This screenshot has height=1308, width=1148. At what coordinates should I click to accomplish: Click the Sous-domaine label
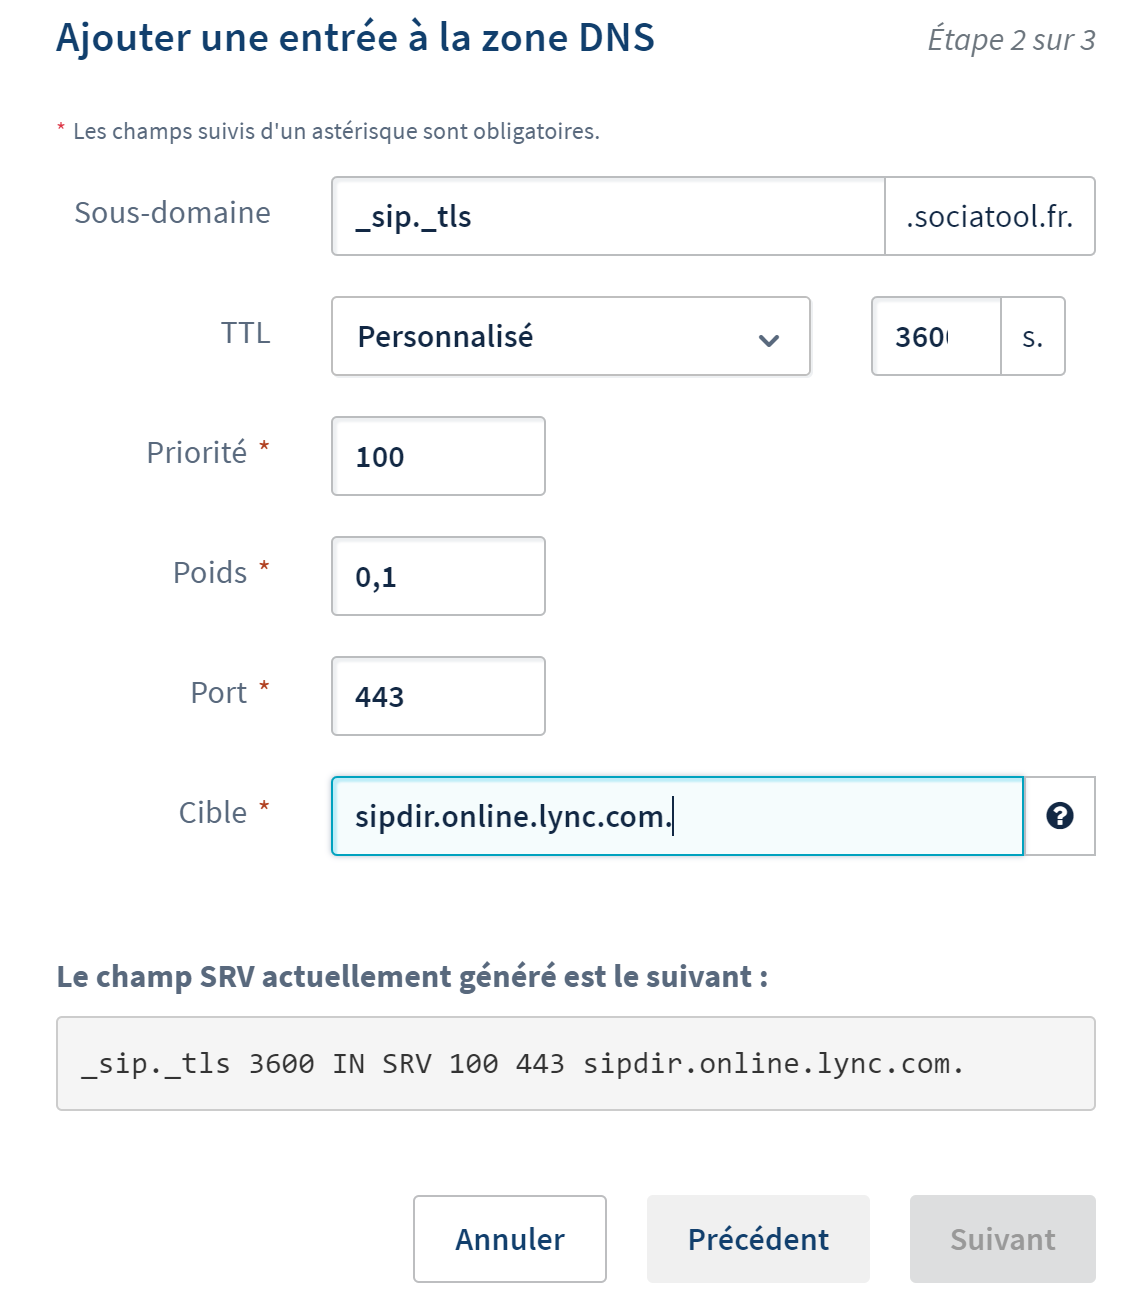click(172, 213)
